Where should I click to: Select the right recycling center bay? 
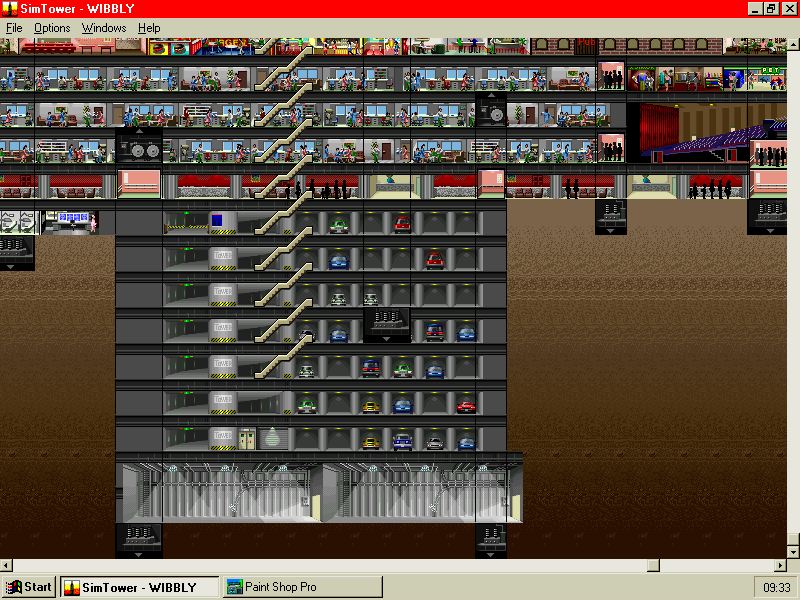click(422, 491)
